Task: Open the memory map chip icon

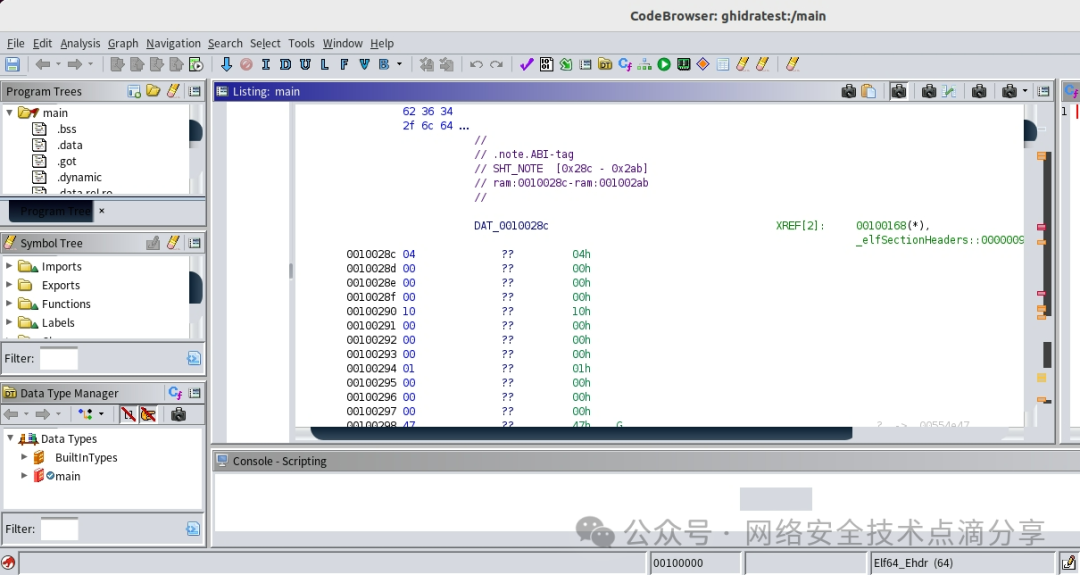Action: (x=683, y=65)
